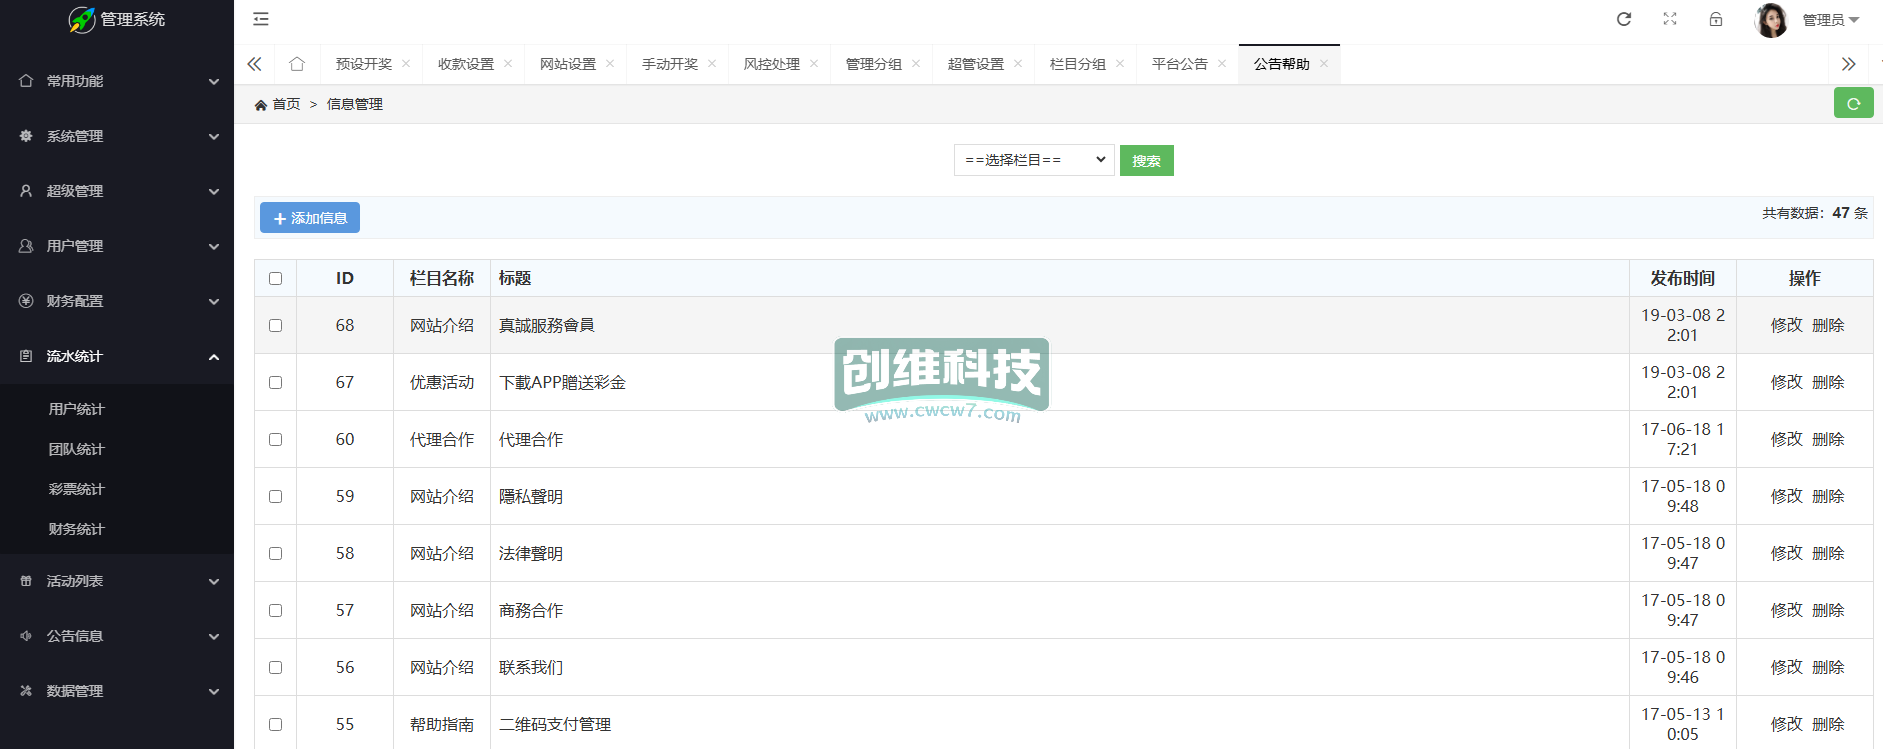Expand the 常用功能 menu

pyautogui.click(x=117, y=81)
